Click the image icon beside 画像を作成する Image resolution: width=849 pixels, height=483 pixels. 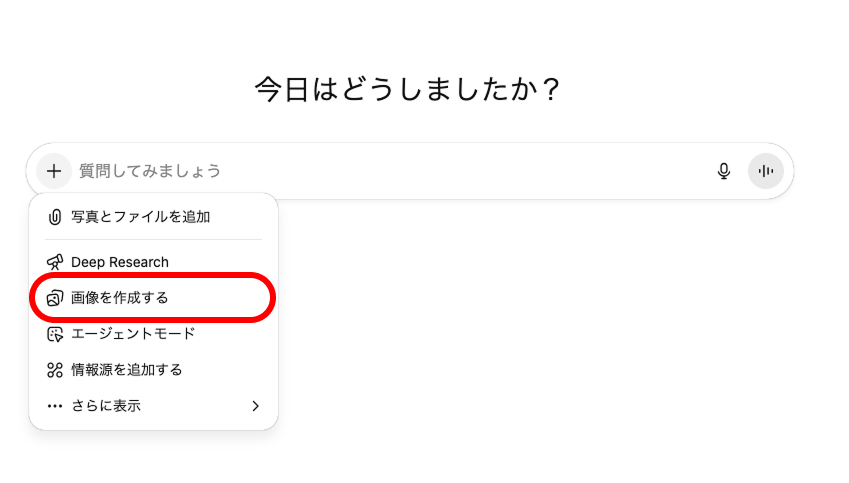(x=55, y=298)
